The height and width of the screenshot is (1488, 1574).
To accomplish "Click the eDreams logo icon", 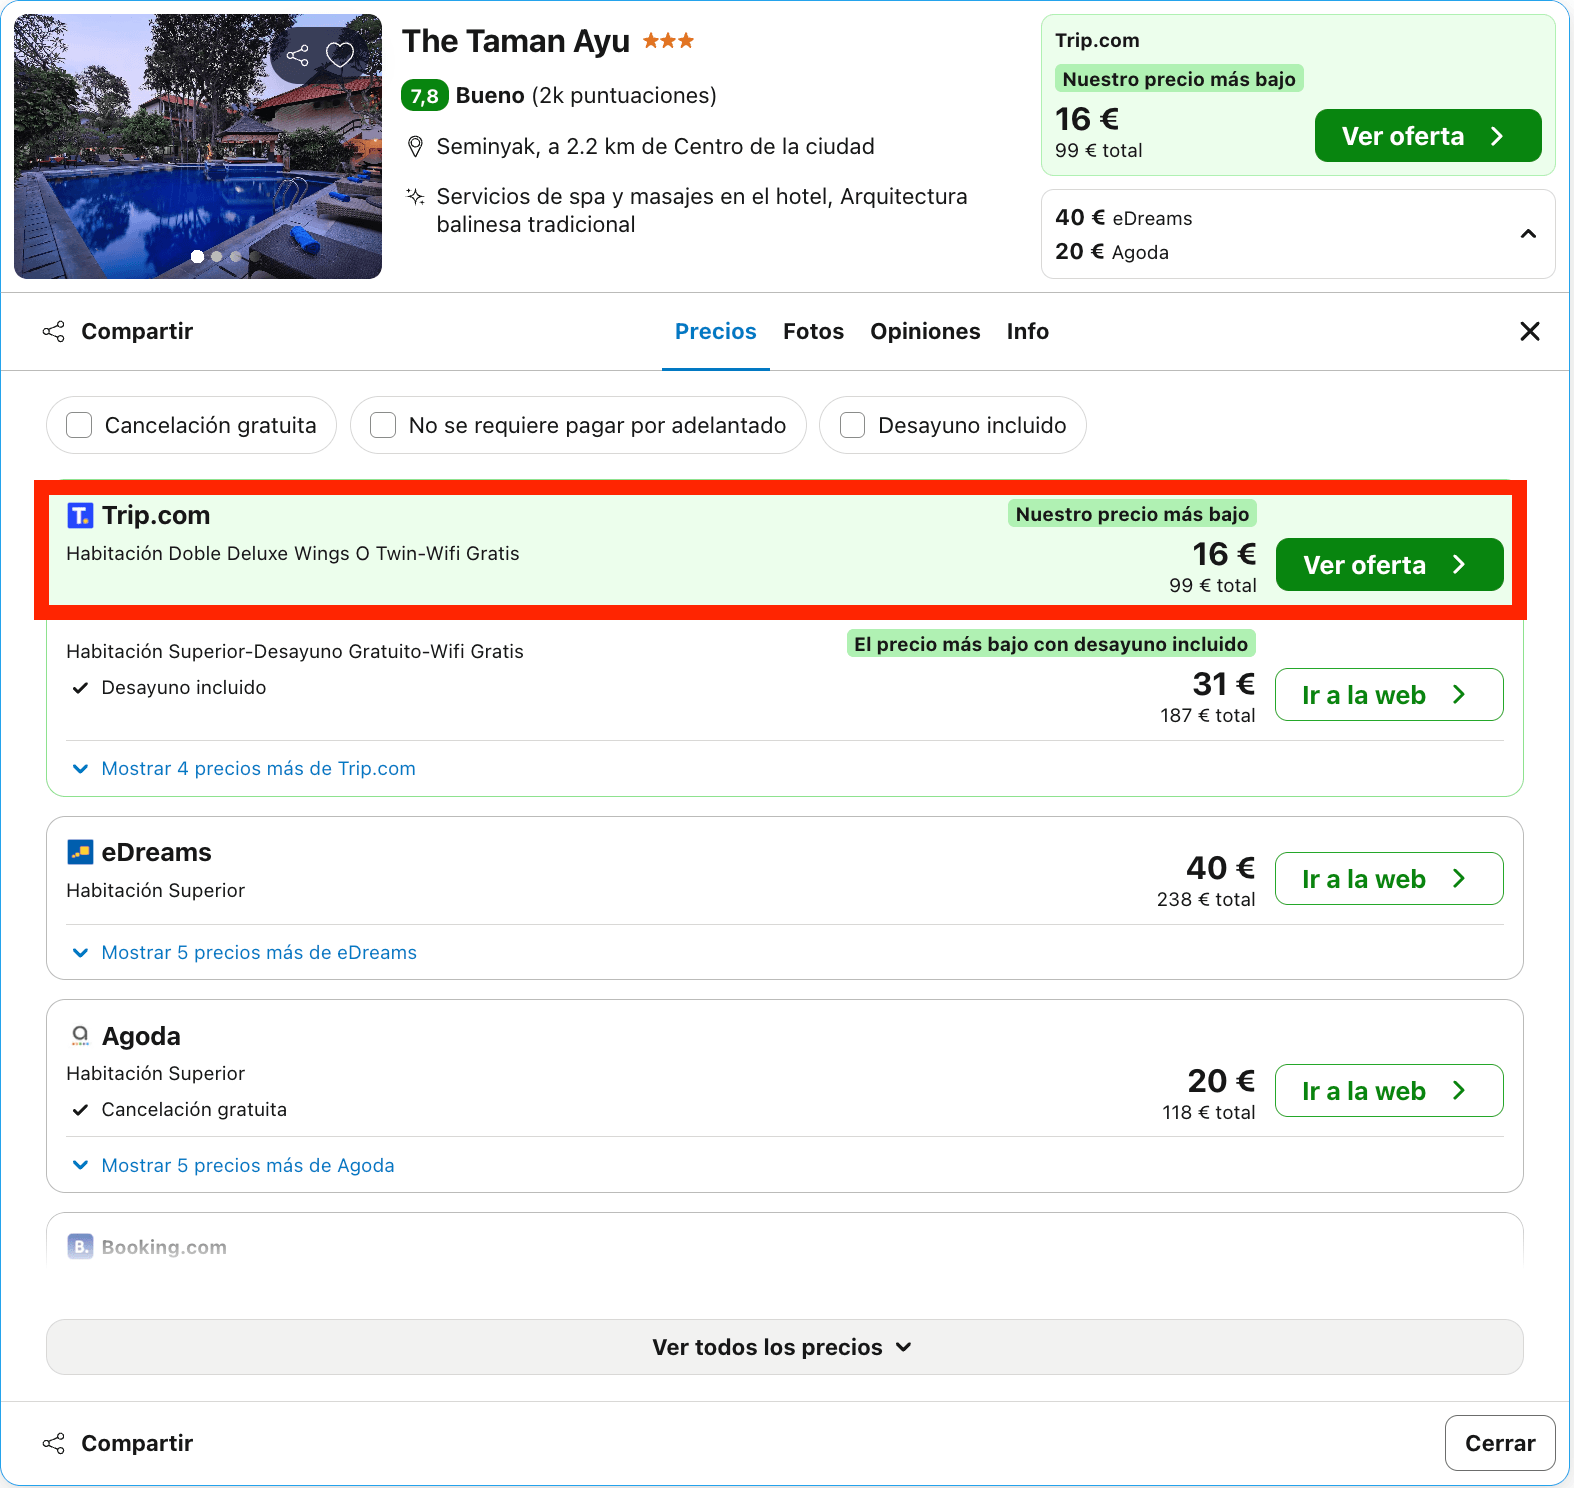I will pos(80,852).
